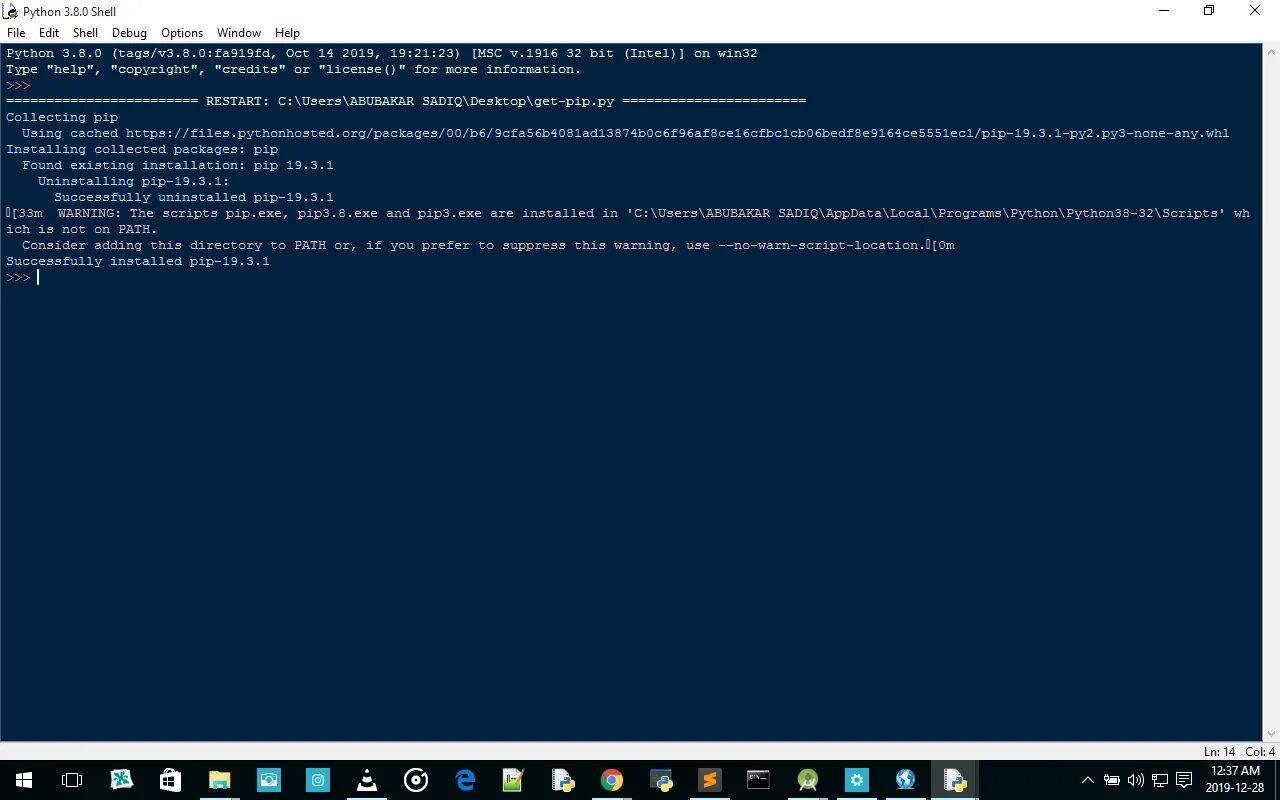Click 'Found existing installation: pip 19.3.1'
Image resolution: width=1280 pixels, height=800 pixels.
pos(178,165)
